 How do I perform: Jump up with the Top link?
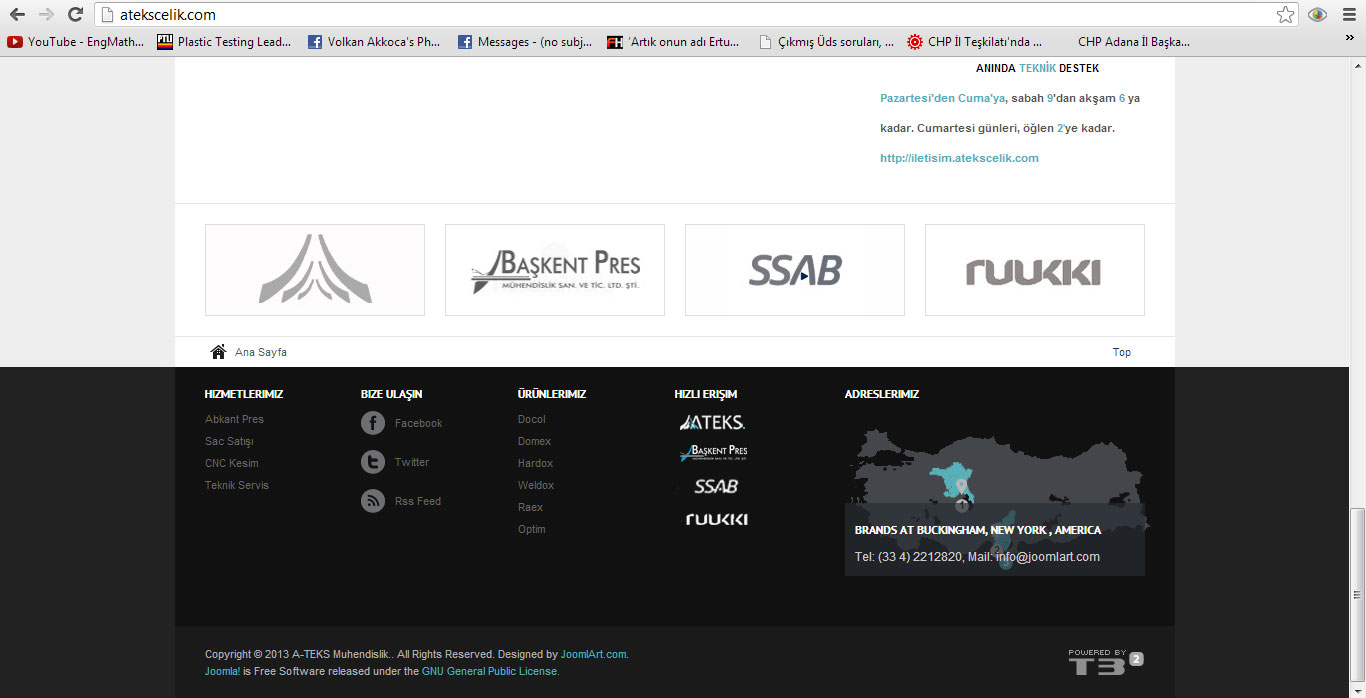click(1122, 352)
